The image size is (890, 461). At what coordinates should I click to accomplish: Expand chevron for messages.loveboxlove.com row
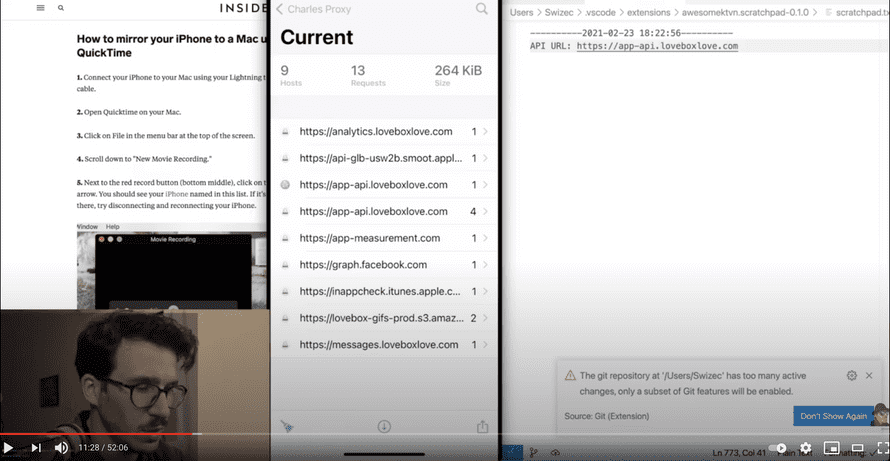pyautogui.click(x=485, y=345)
